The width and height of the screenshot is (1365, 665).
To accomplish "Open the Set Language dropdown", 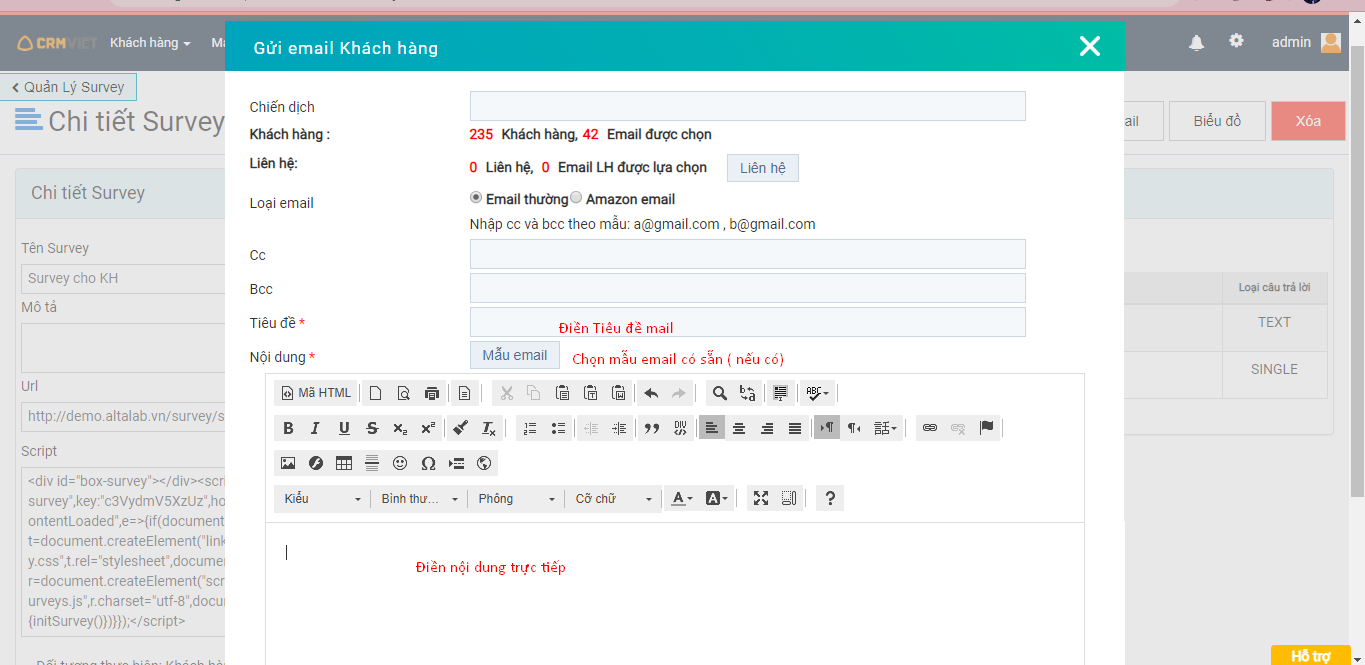I will tap(886, 428).
